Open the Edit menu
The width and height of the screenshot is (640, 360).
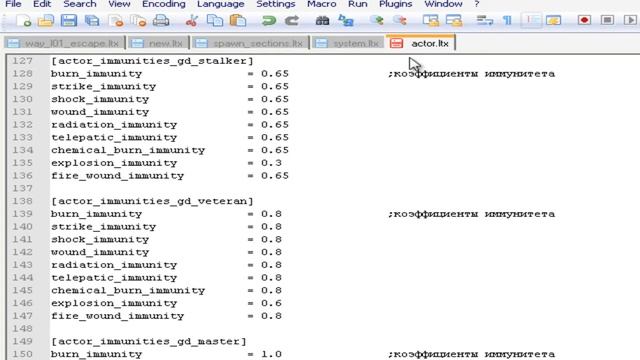pyautogui.click(x=42, y=4)
